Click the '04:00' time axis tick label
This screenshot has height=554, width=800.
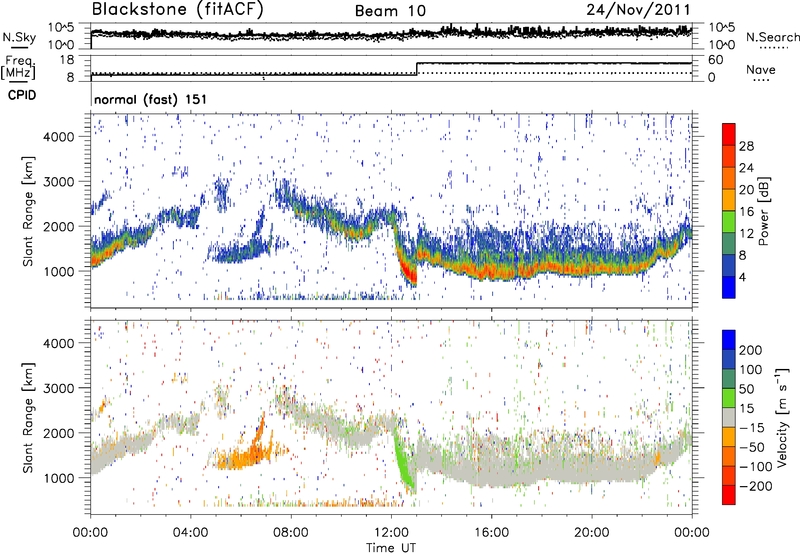coord(191,533)
